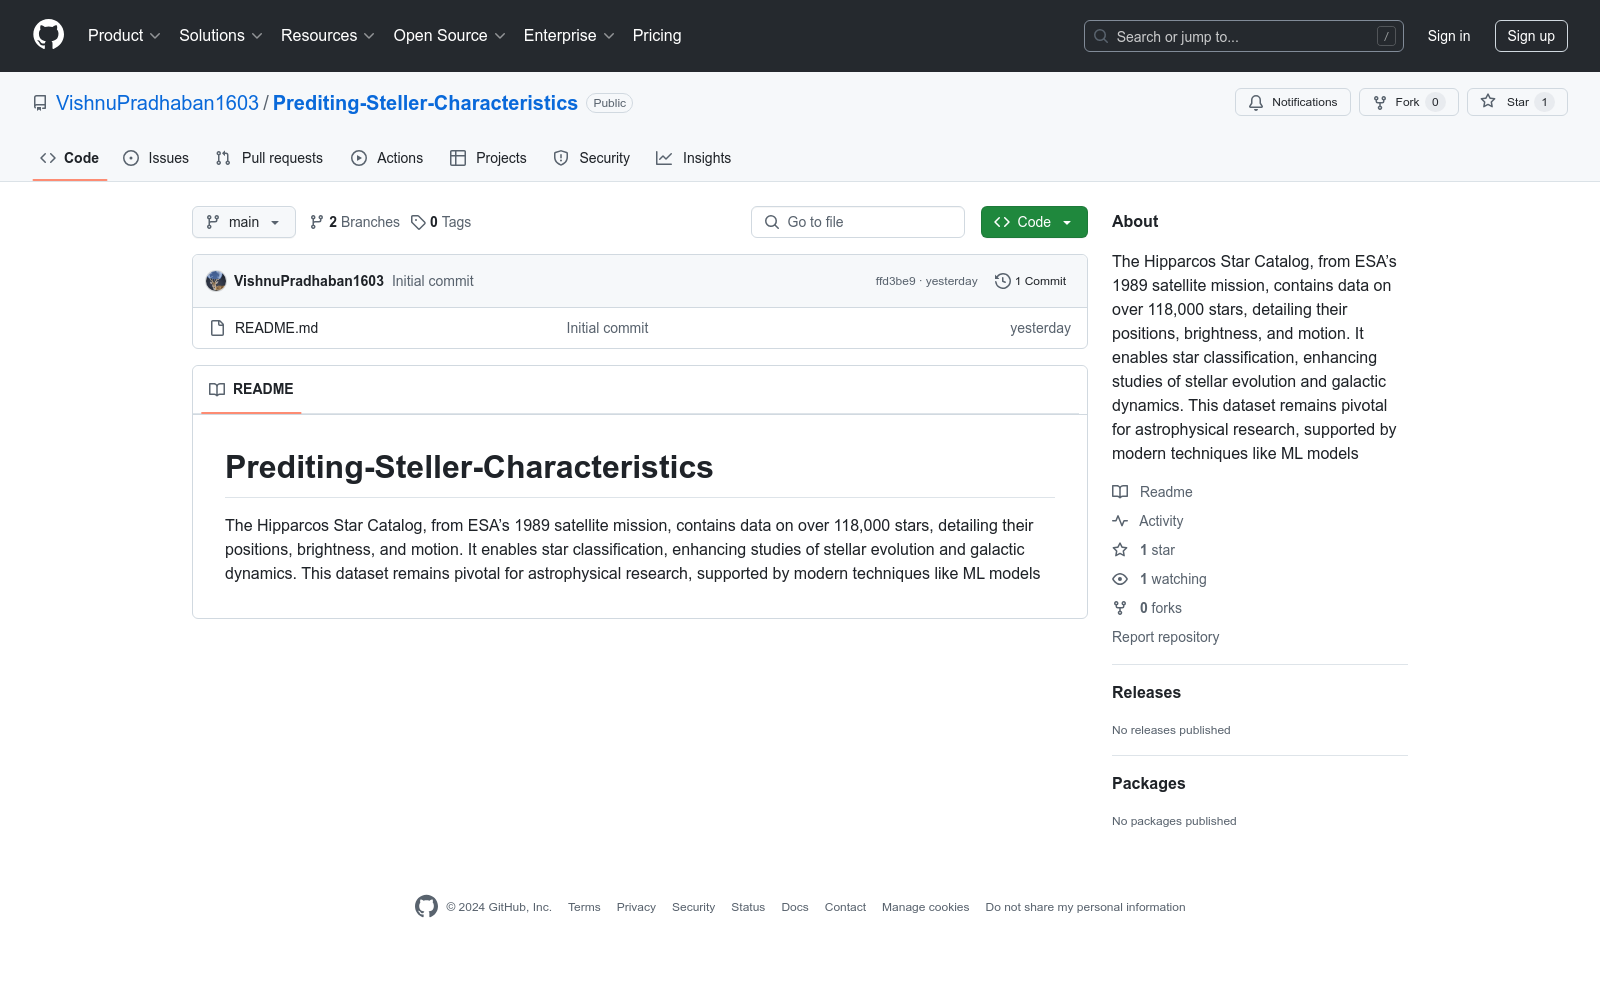1600x1000 pixels.
Task: Open the Resources dropdown
Action: pos(328,36)
